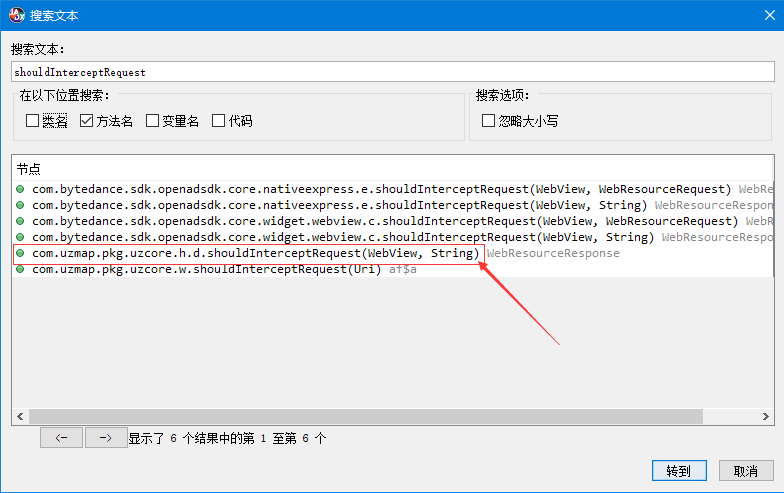Click the 转到 go-to button
Screen dimensions: 784x493
(679, 471)
